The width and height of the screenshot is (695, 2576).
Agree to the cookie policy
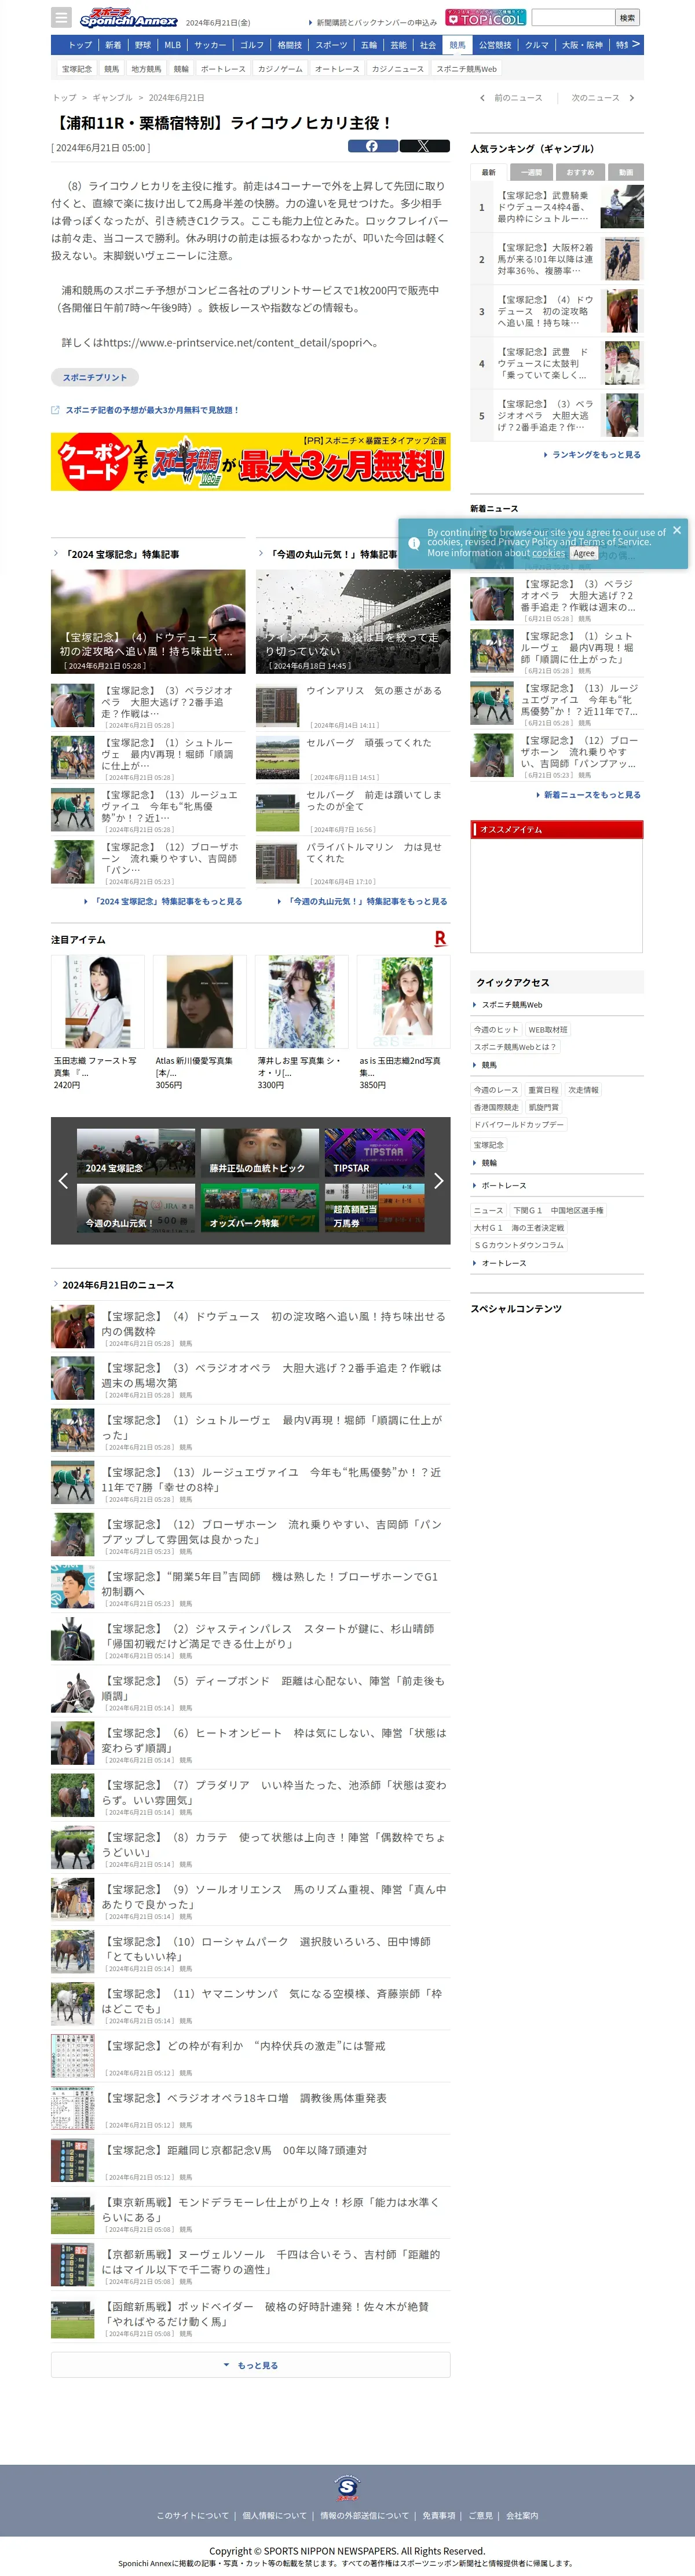pos(584,553)
